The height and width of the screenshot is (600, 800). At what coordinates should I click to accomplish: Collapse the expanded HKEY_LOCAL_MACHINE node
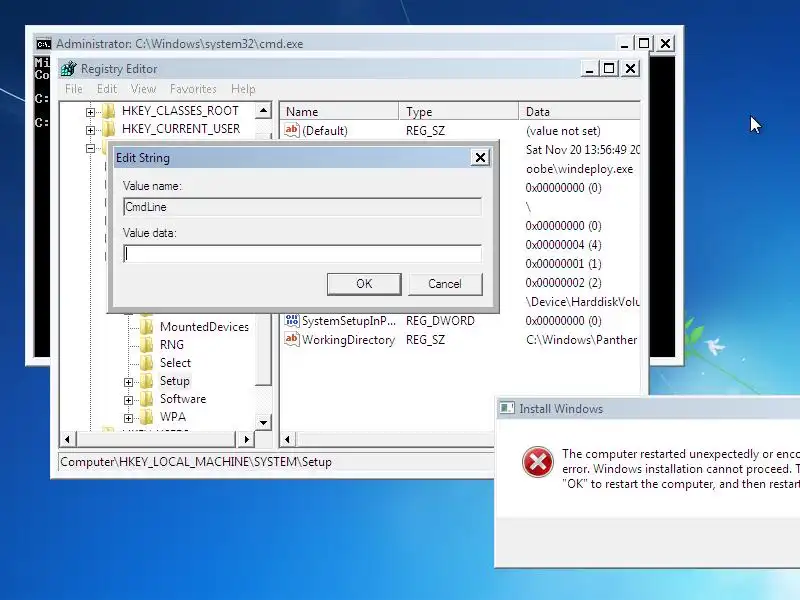[x=90, y=148]
